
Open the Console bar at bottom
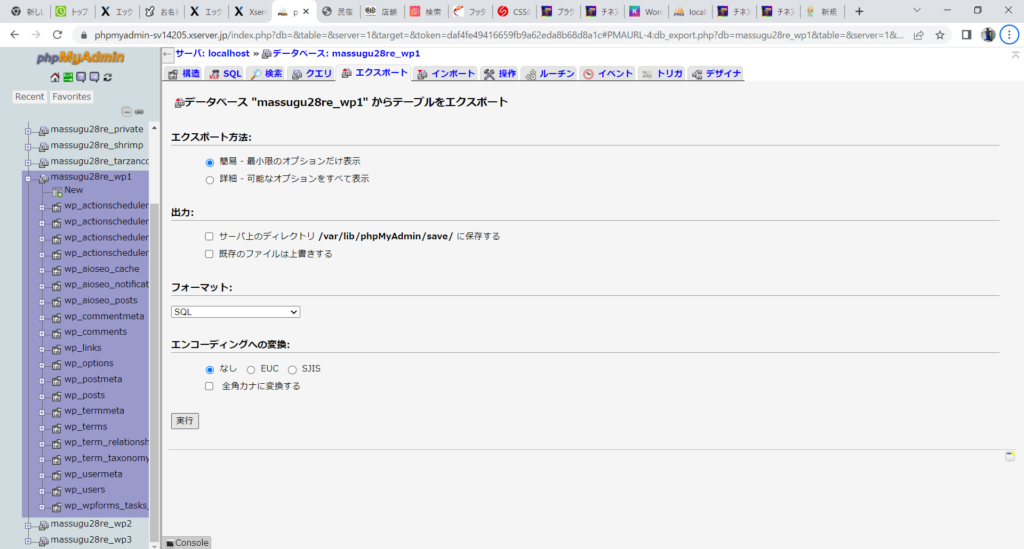pos(187,542)
